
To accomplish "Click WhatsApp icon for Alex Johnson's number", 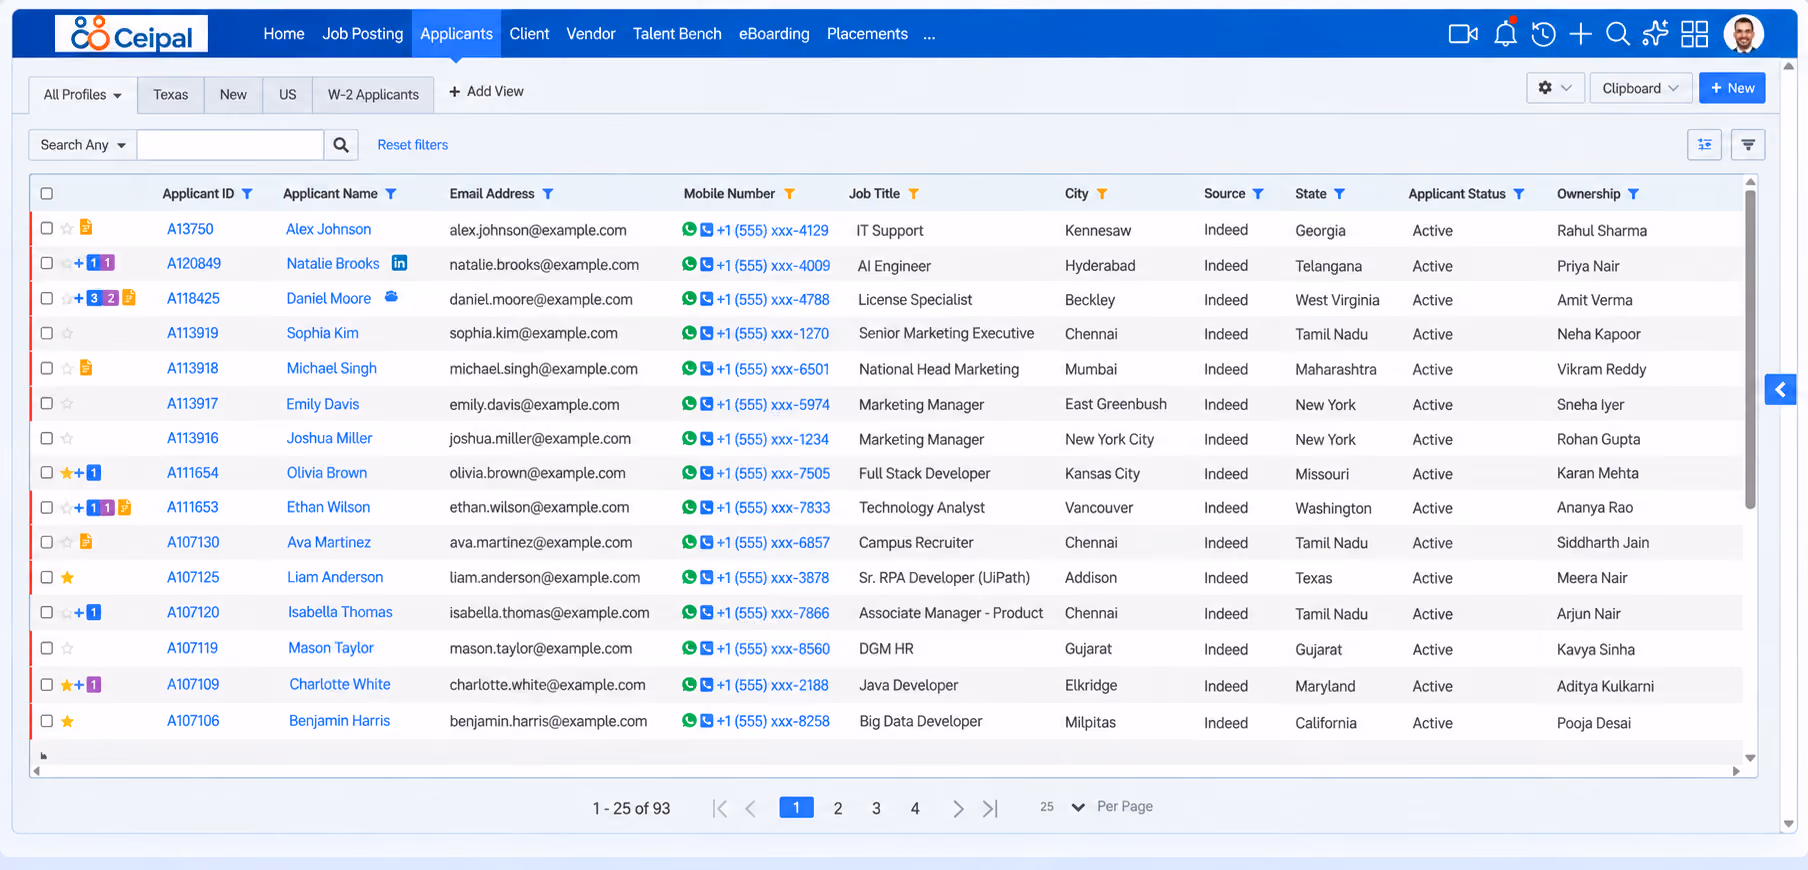I will tap(689, 229).
